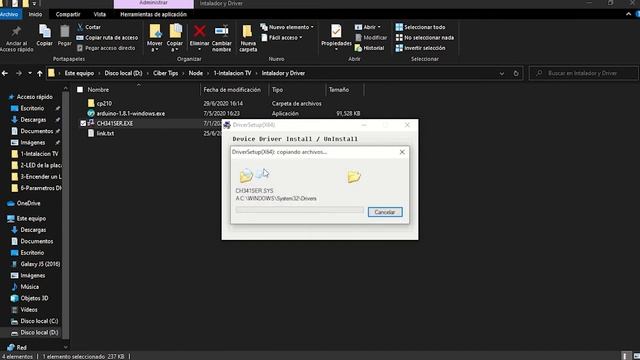Click the Anclar al Acceso rápido pin icon
The height and width of the screenshot is (360, 640).
point(16,32)
